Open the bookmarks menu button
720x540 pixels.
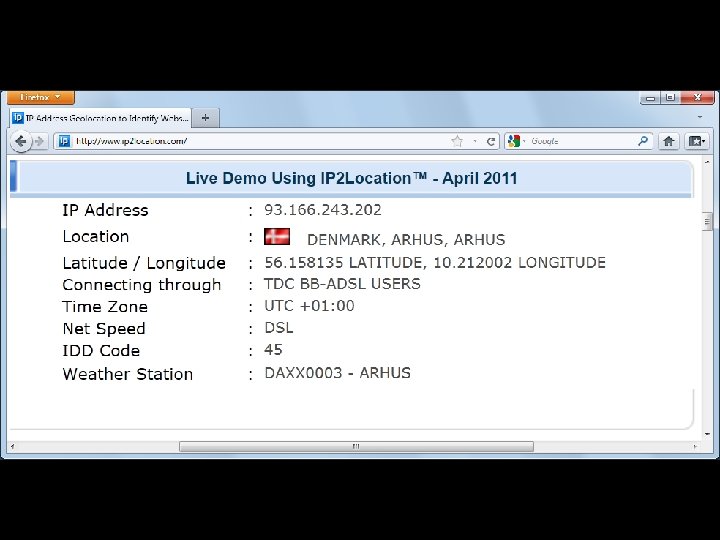pyautogui.click(x=697, y=141)
